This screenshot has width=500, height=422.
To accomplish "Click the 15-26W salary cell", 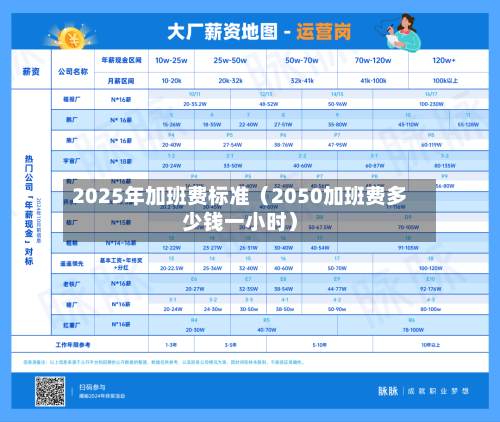I will pos(171,125).
